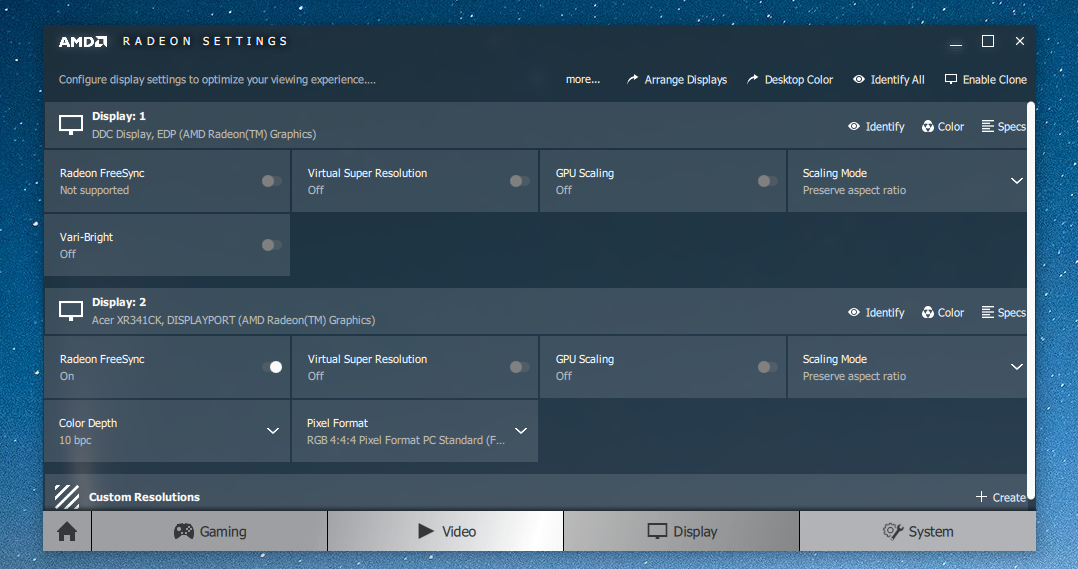Click Enable Clone
This screenshot has width=1078, height=569.
click(986, 80)
